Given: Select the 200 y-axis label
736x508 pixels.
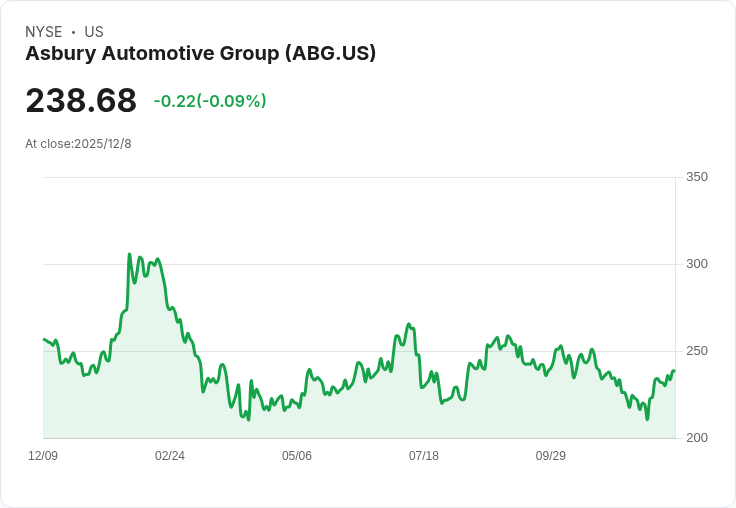Looking at the screenshot, I should pyautogui.click(x=697, y=438).
